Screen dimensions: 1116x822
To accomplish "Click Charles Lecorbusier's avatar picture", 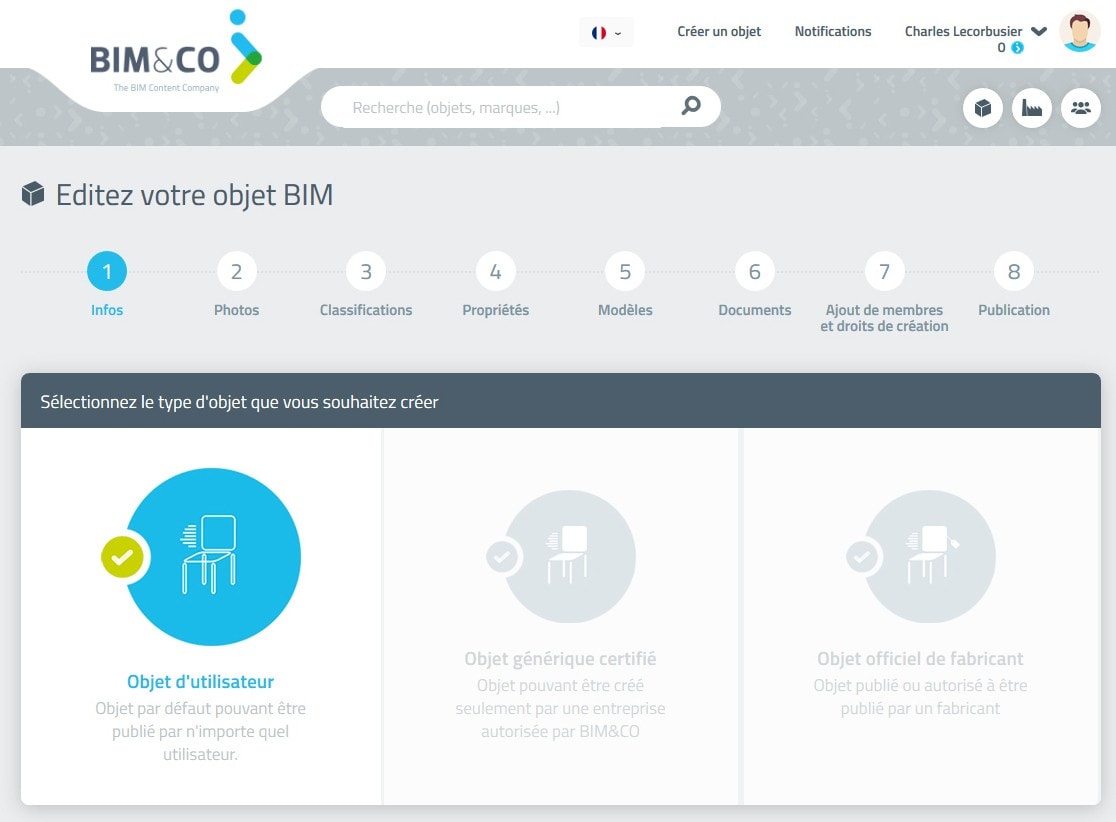I will click(1079, 32).
